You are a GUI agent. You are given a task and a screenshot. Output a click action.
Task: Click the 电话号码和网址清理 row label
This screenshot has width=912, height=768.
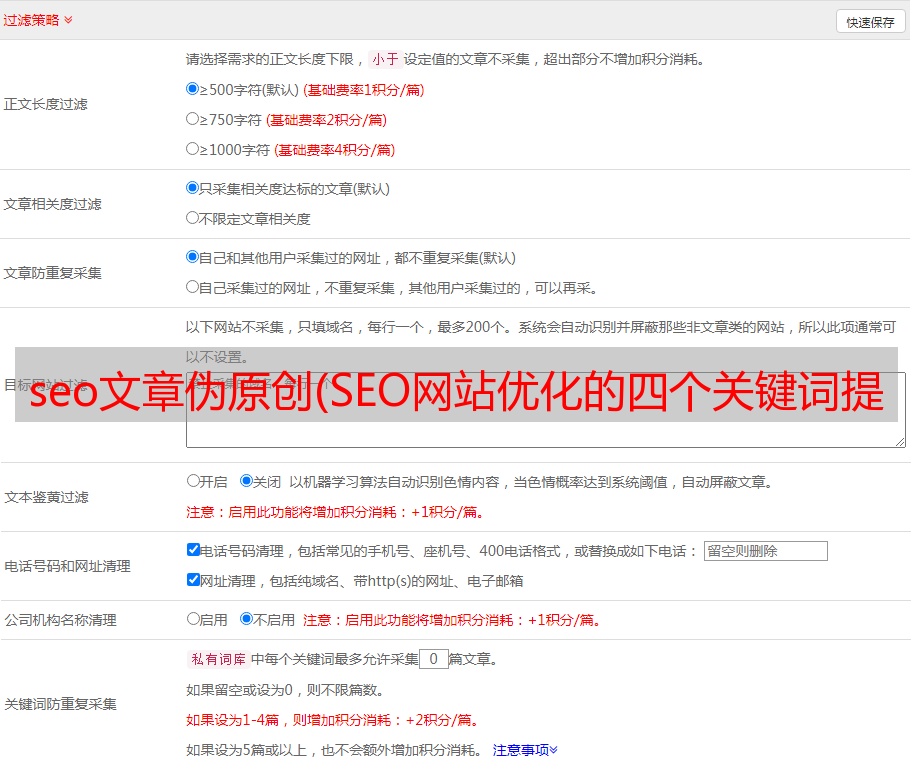(x=67, y=566)
